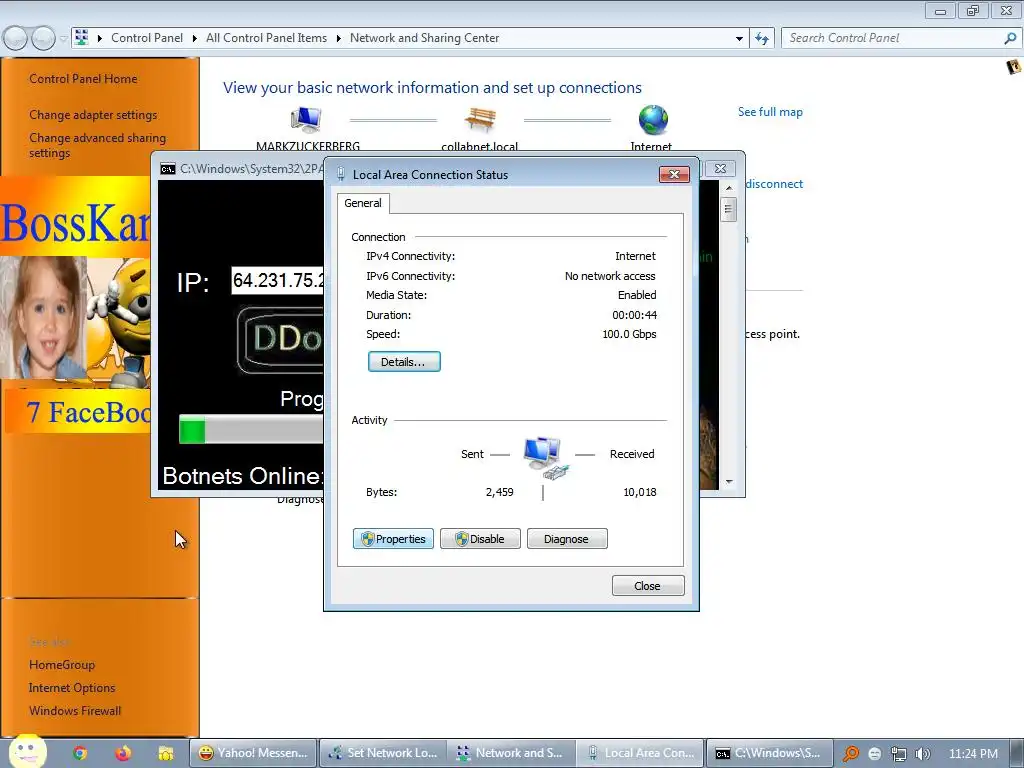Open connection Details...

point(404,362)
